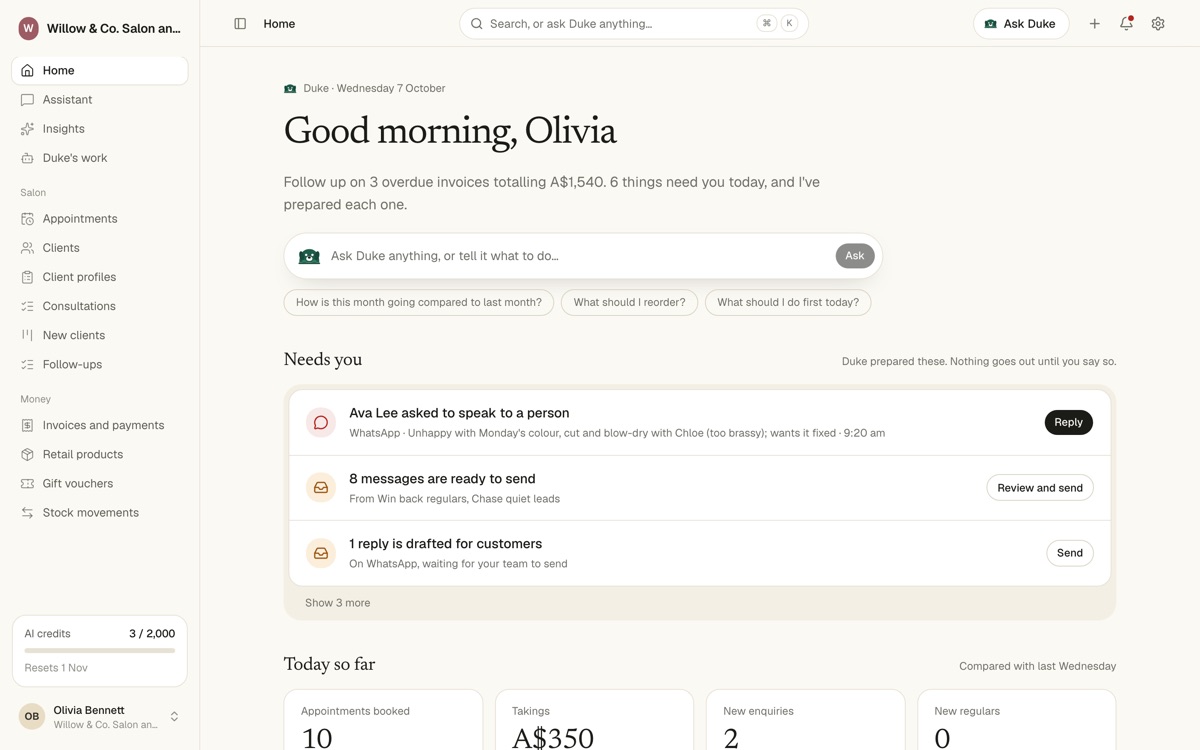Open Olivia Bennett account switcher chevron

[x=174, y=717]
